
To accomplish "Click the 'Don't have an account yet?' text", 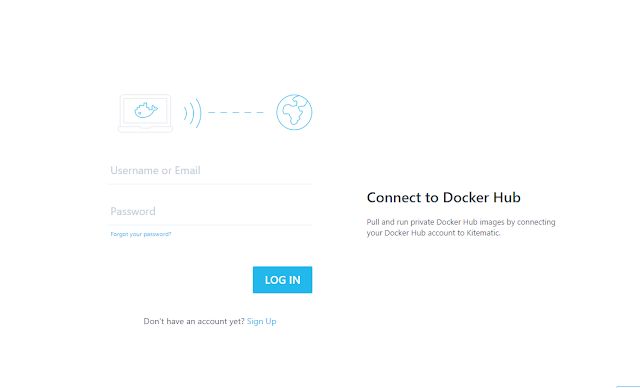I will 194,321.
